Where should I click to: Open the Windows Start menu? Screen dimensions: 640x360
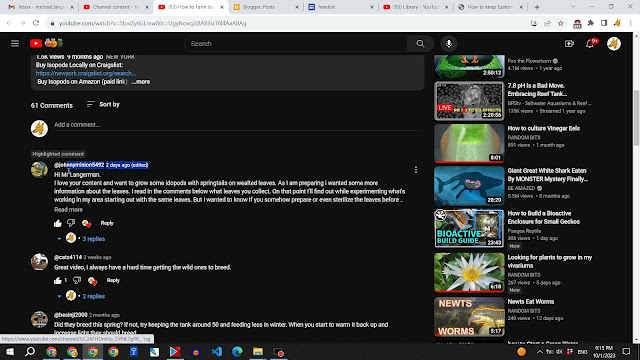tap(9, 351)
